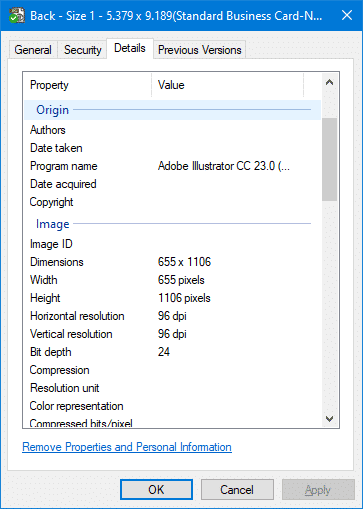Select the Previous Versions tab

(199, 50)
